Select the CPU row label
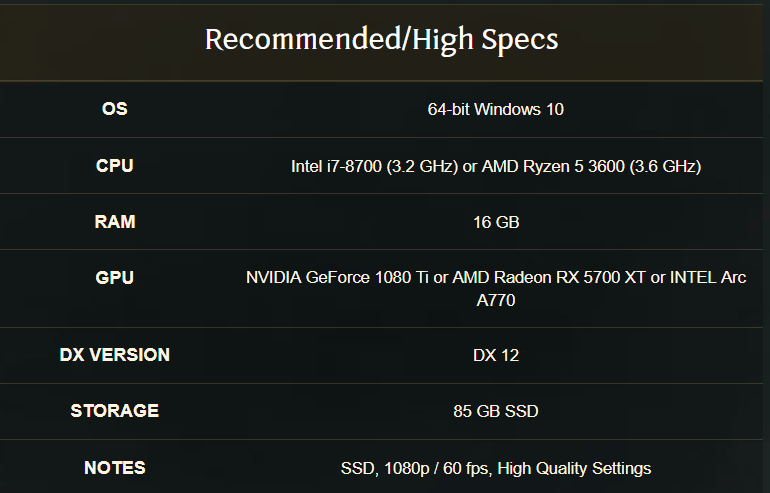Viewport: 770px width, 493px height. point(115,165)
